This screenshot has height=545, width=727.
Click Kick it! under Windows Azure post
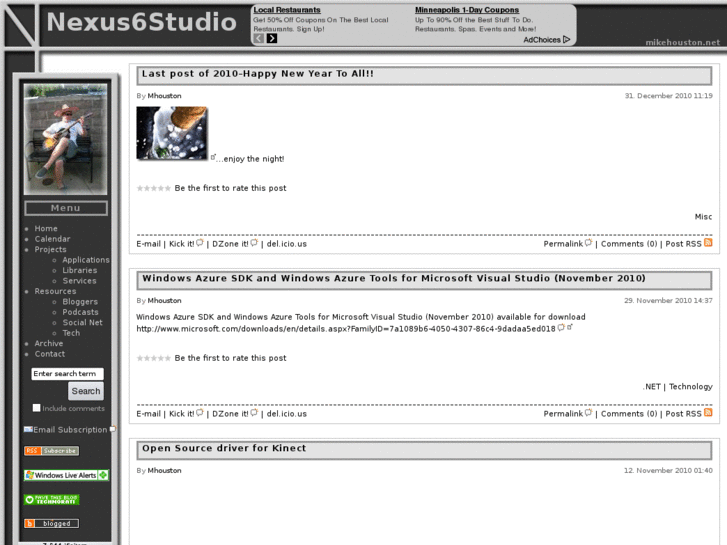(182, 414)
